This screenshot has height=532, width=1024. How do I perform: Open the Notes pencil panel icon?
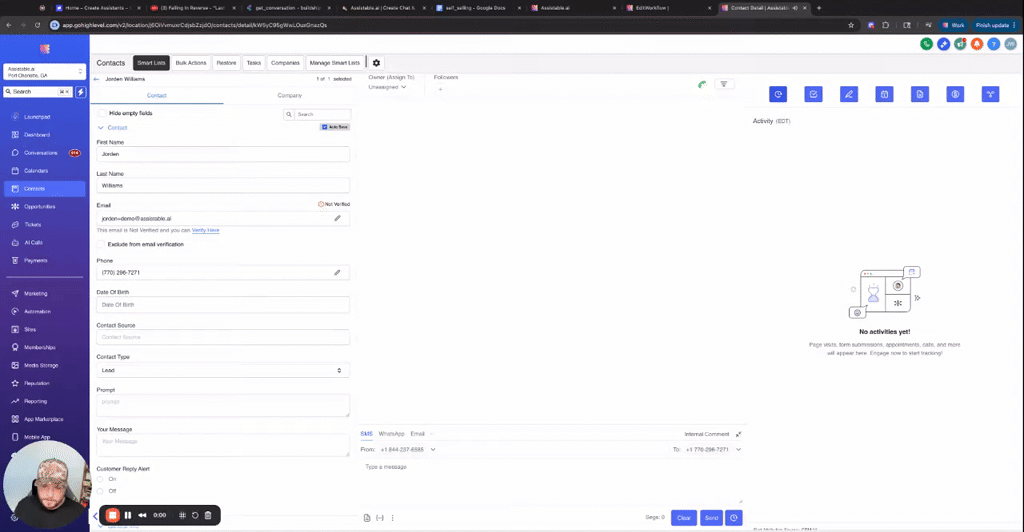(x=849, y=94)
